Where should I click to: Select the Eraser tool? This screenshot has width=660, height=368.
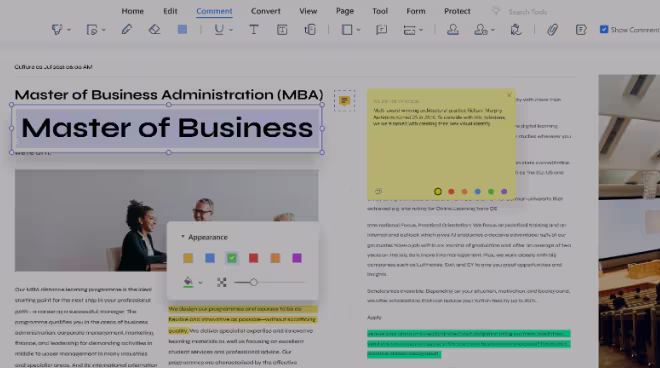[154, 29]
